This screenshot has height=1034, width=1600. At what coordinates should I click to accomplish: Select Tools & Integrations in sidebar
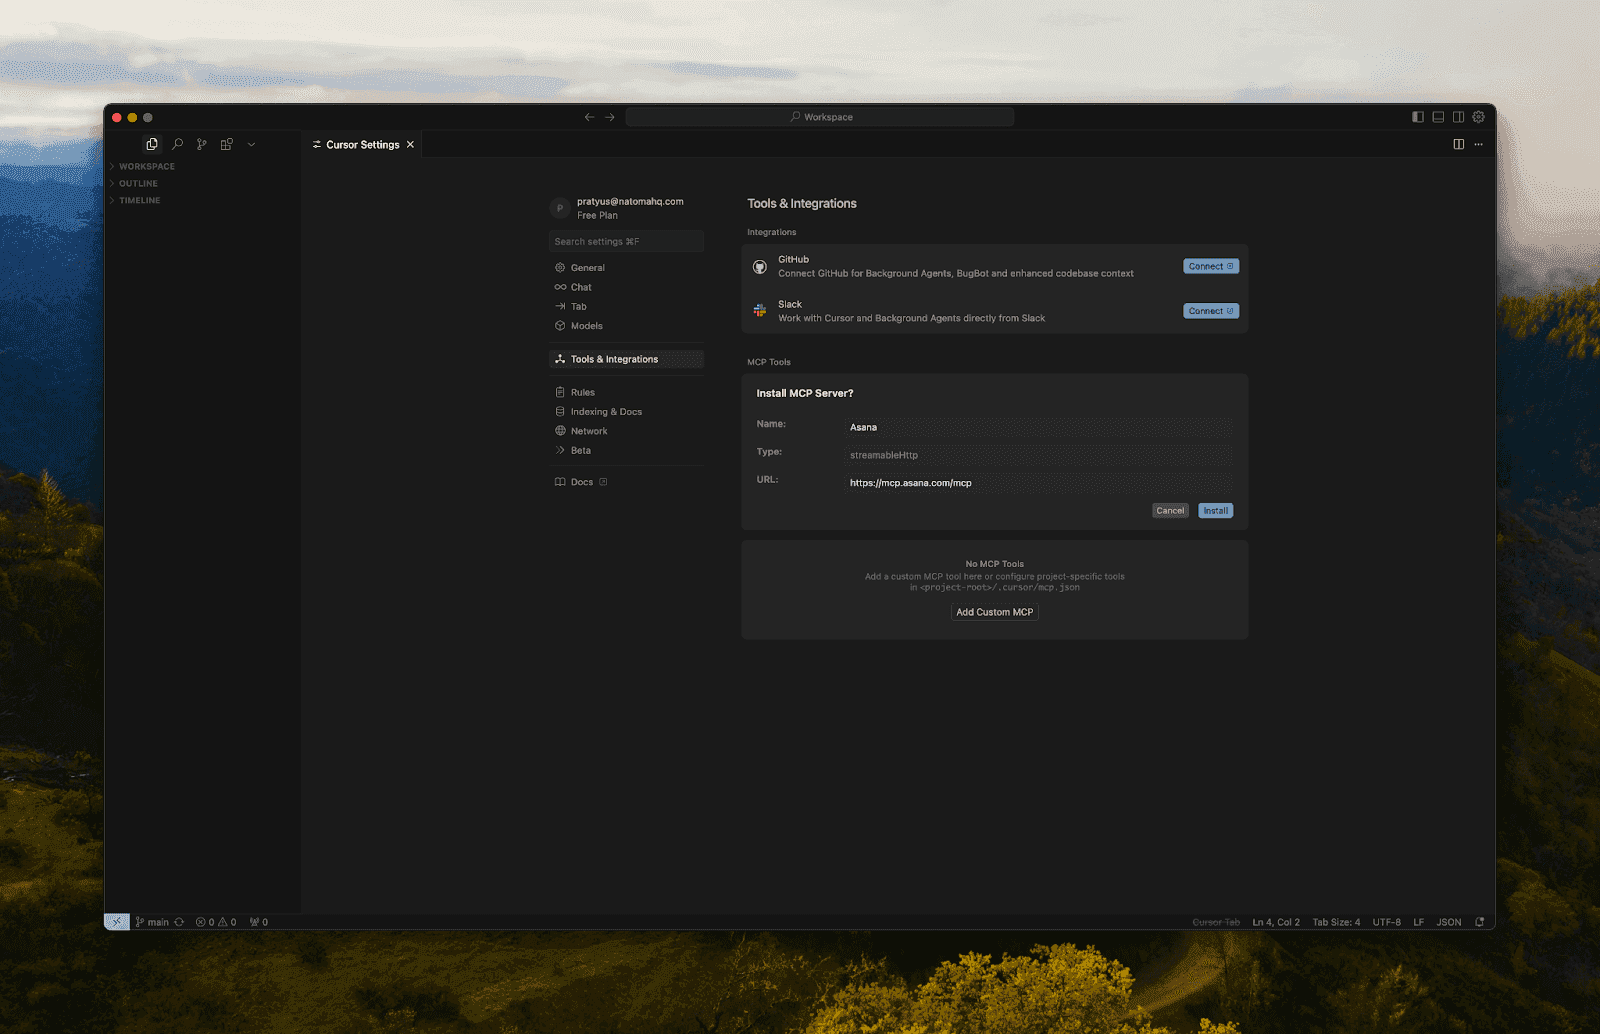pos(626,359)
